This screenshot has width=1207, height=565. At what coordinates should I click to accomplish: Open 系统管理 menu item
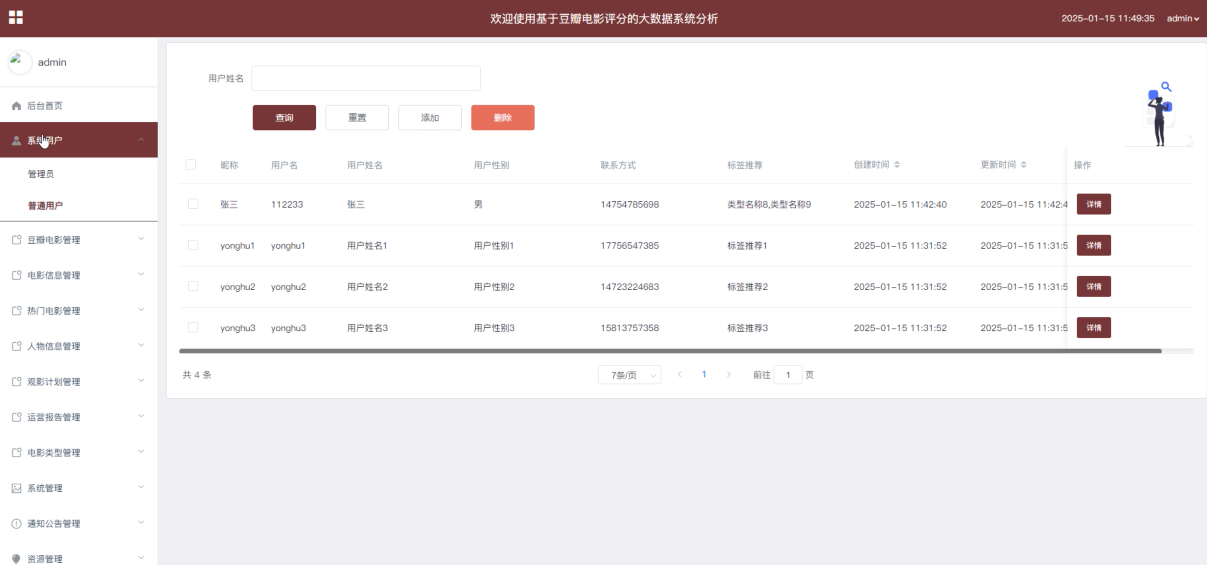tap(79, 488)
